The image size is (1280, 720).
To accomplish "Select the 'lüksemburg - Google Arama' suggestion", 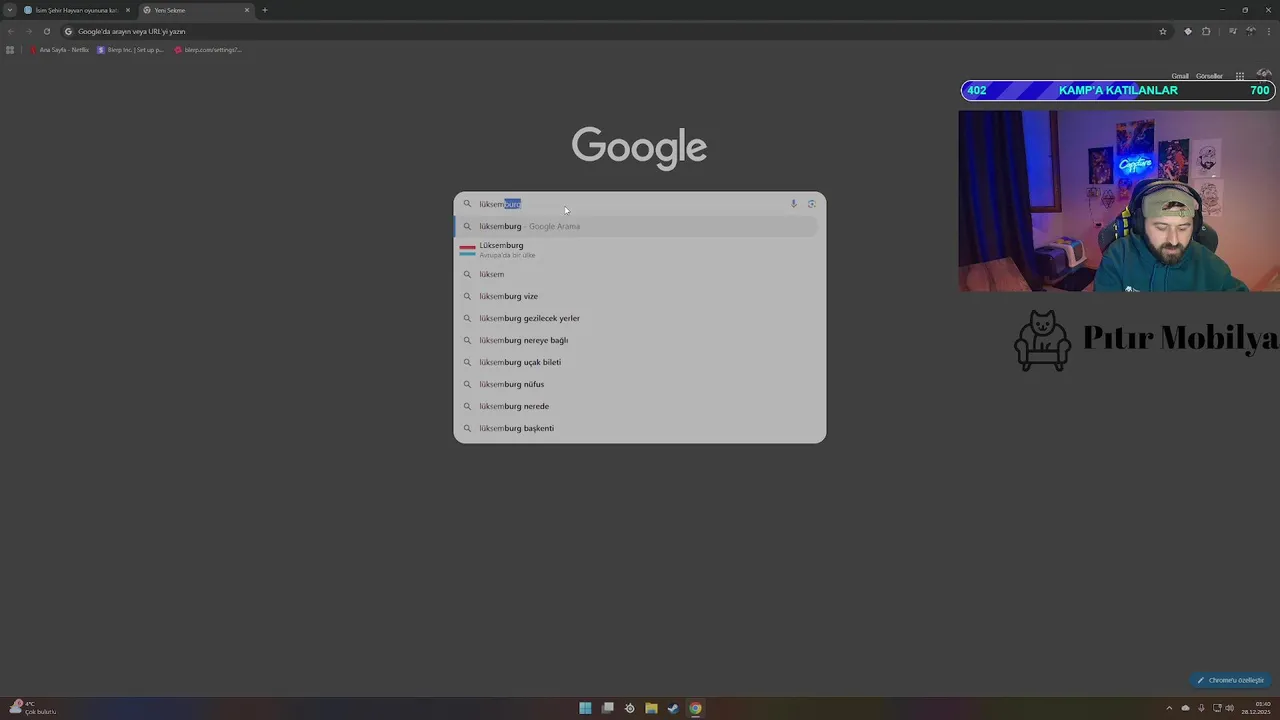I will tap(637, 226).
